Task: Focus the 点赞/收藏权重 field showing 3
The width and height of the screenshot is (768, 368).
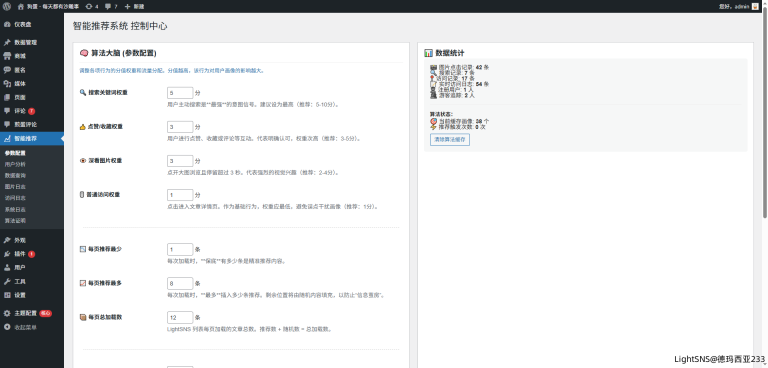Action: [x=180, y=127]
